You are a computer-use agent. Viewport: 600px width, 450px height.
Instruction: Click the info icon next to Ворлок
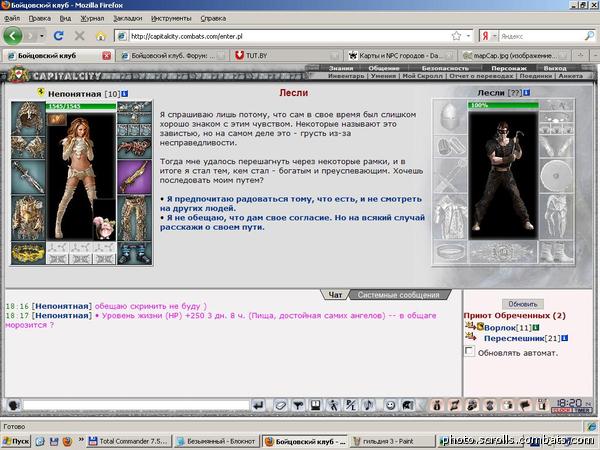pos(536,328)
